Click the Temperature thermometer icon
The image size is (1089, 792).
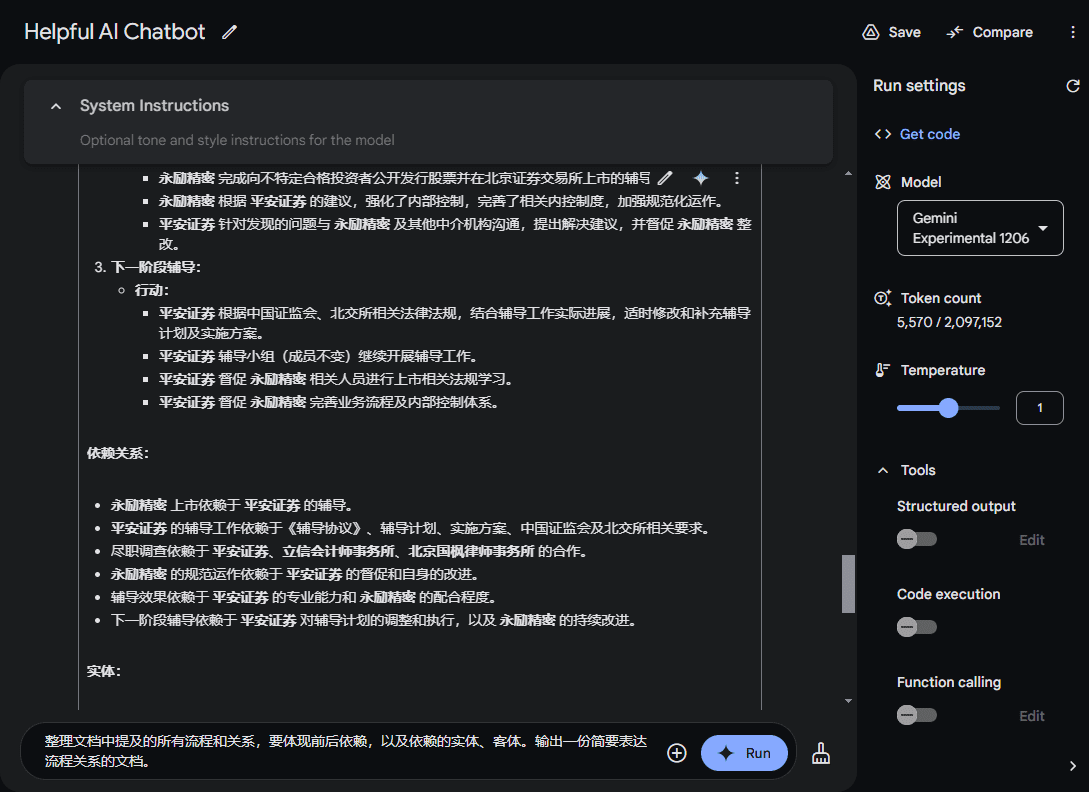pyautogui.click(x=882, y=370)
